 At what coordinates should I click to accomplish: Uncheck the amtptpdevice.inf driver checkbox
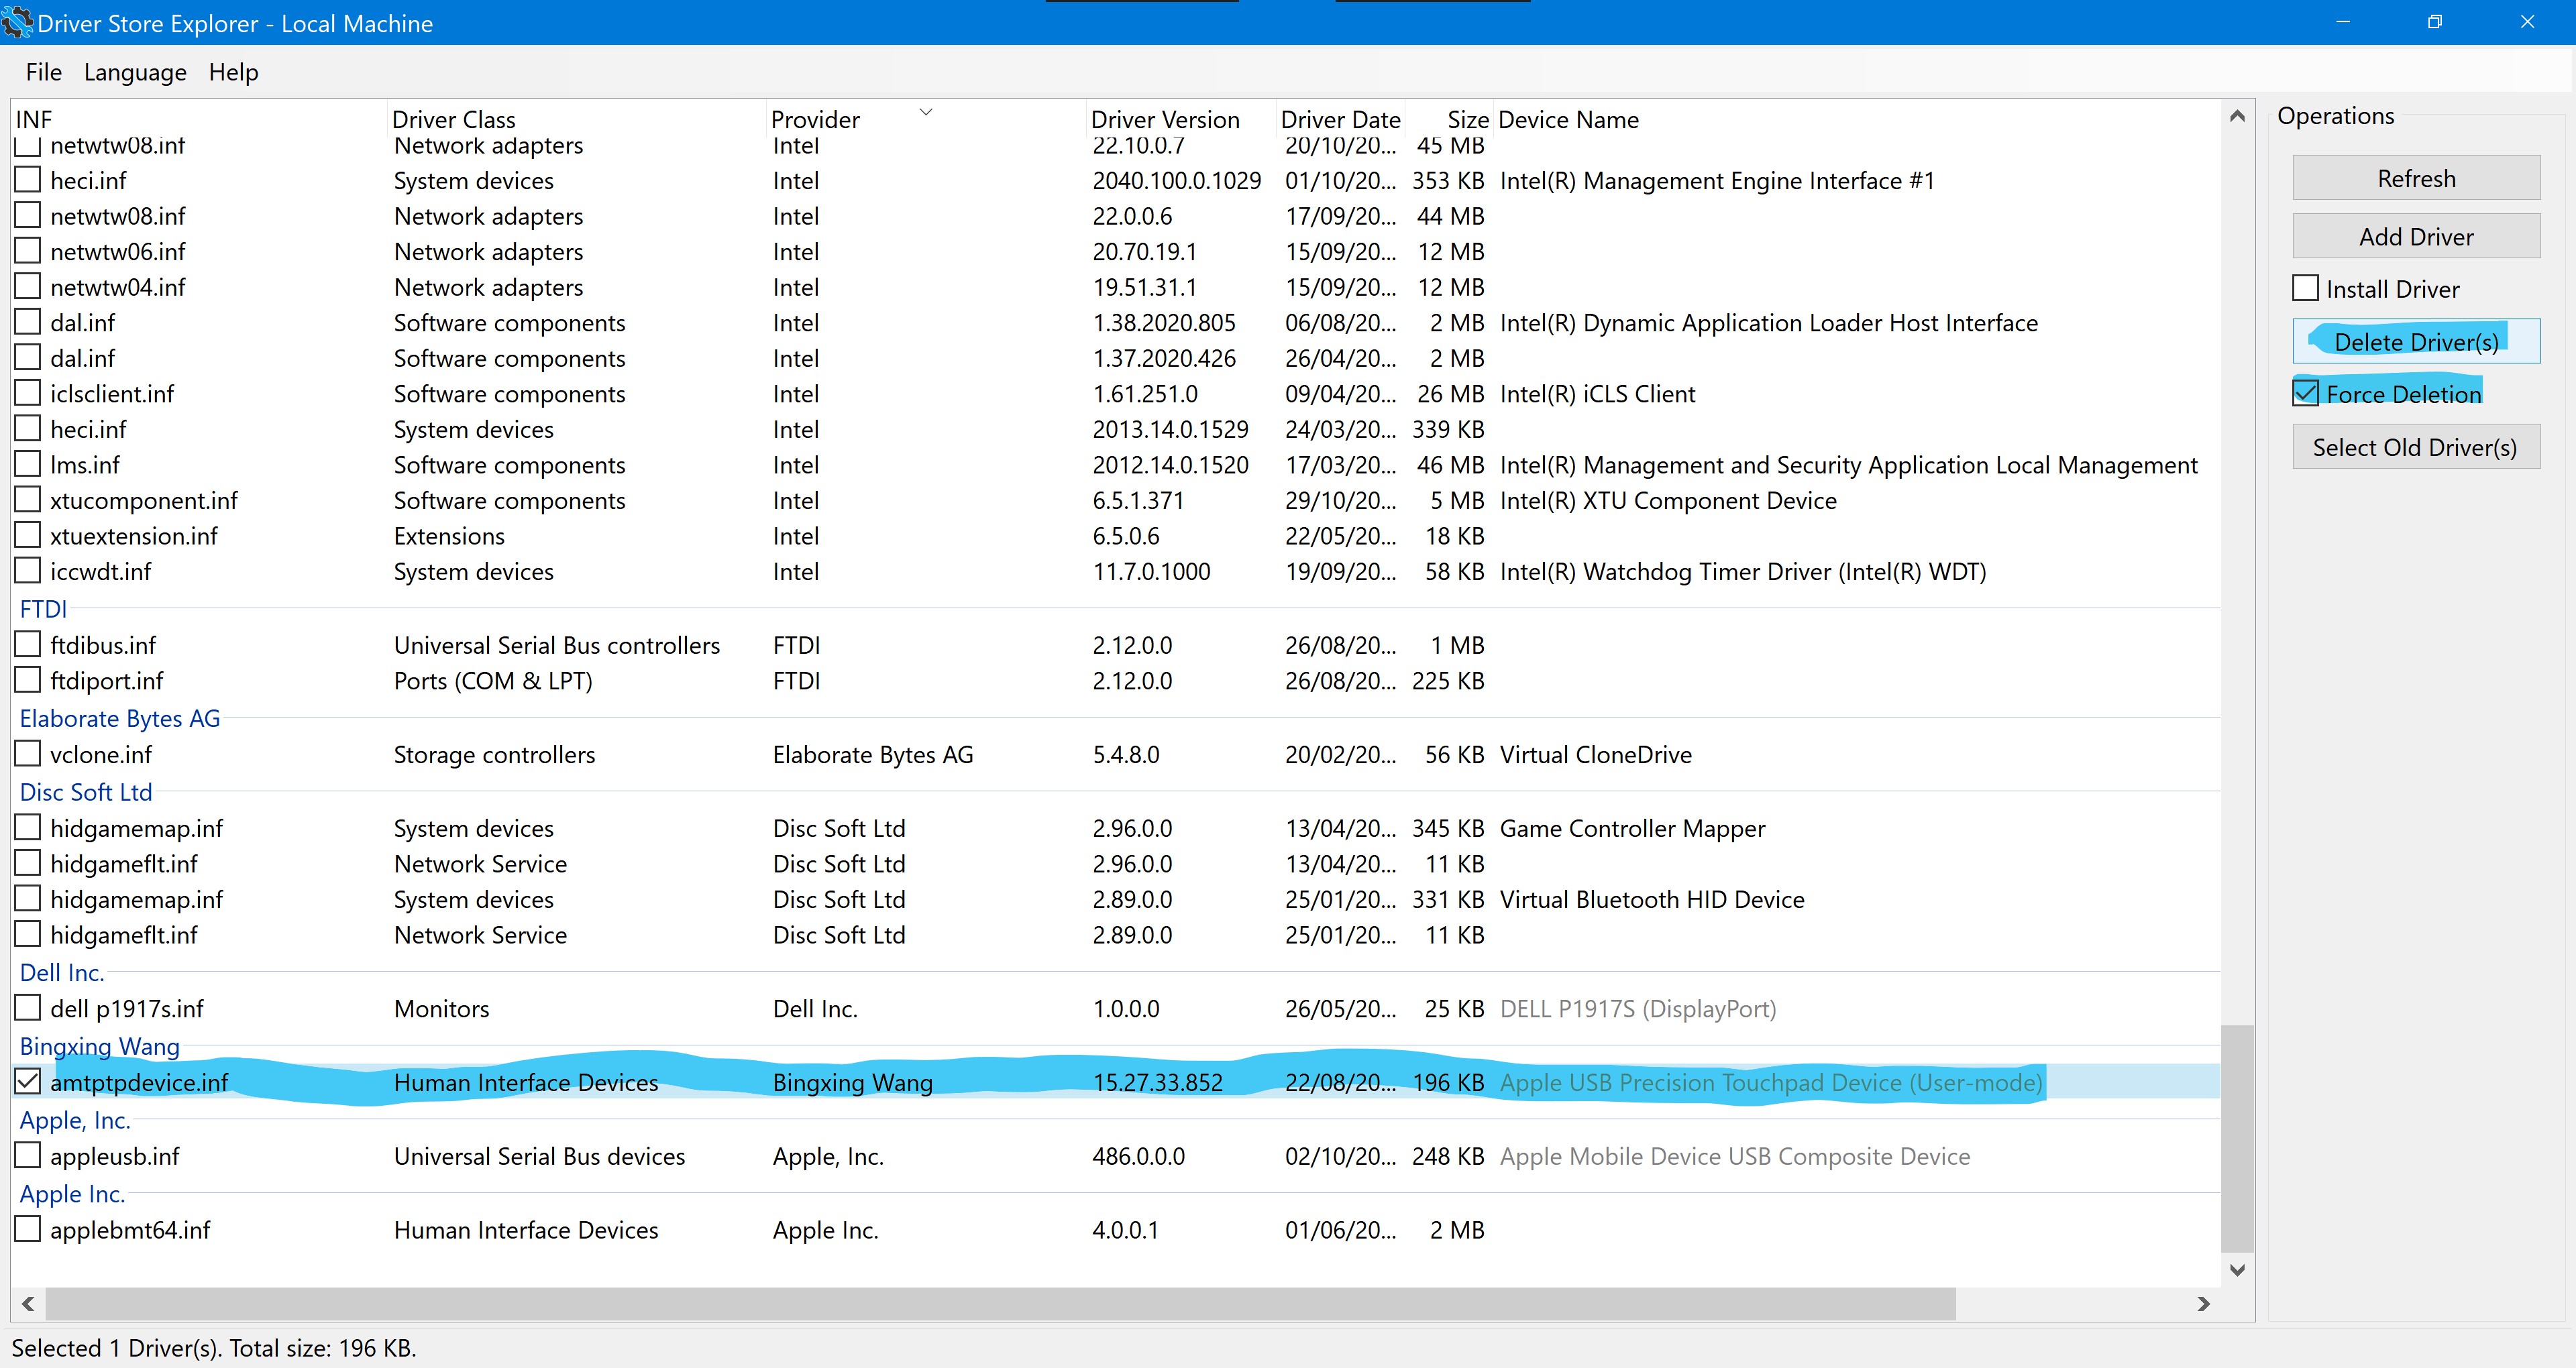coord(28,1081)
